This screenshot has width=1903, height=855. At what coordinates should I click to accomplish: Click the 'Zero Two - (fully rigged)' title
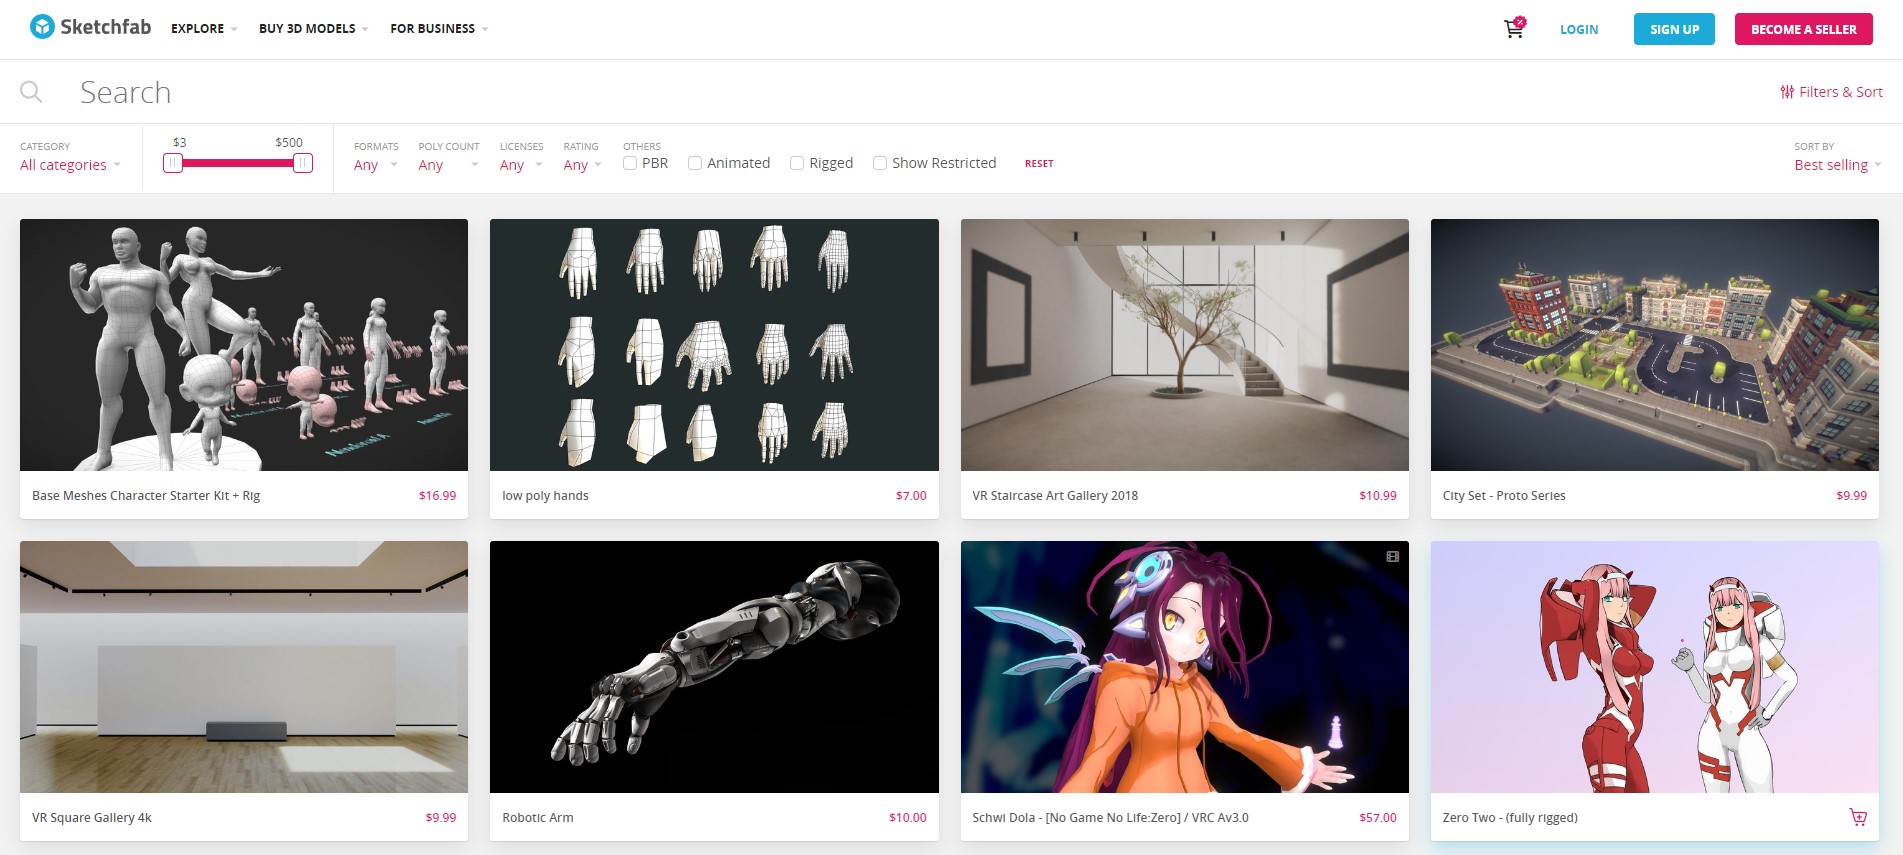point(1510,817)
